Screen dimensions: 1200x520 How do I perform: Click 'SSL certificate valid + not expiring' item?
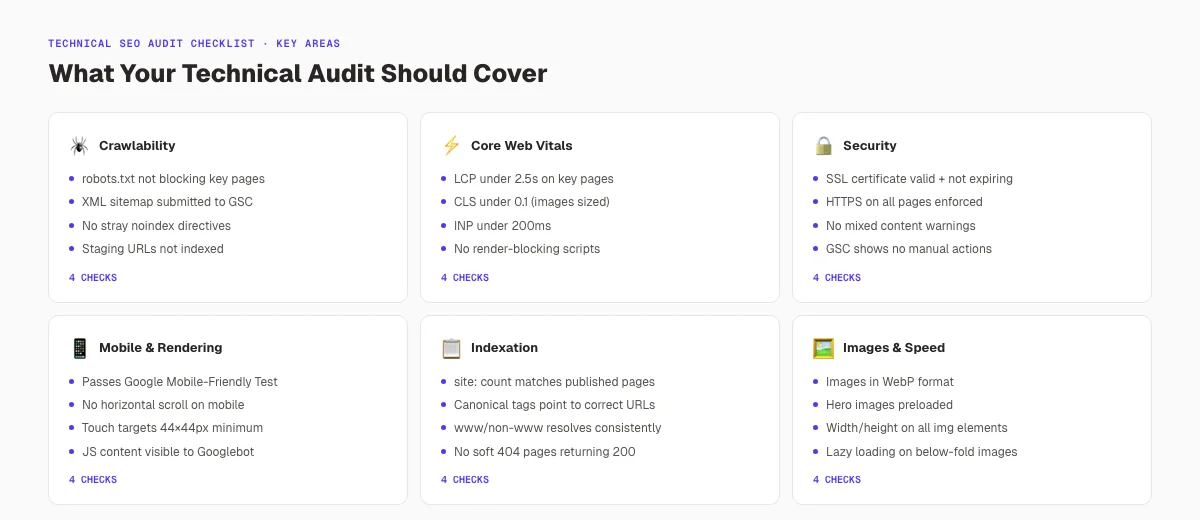(x=919, y=179)
